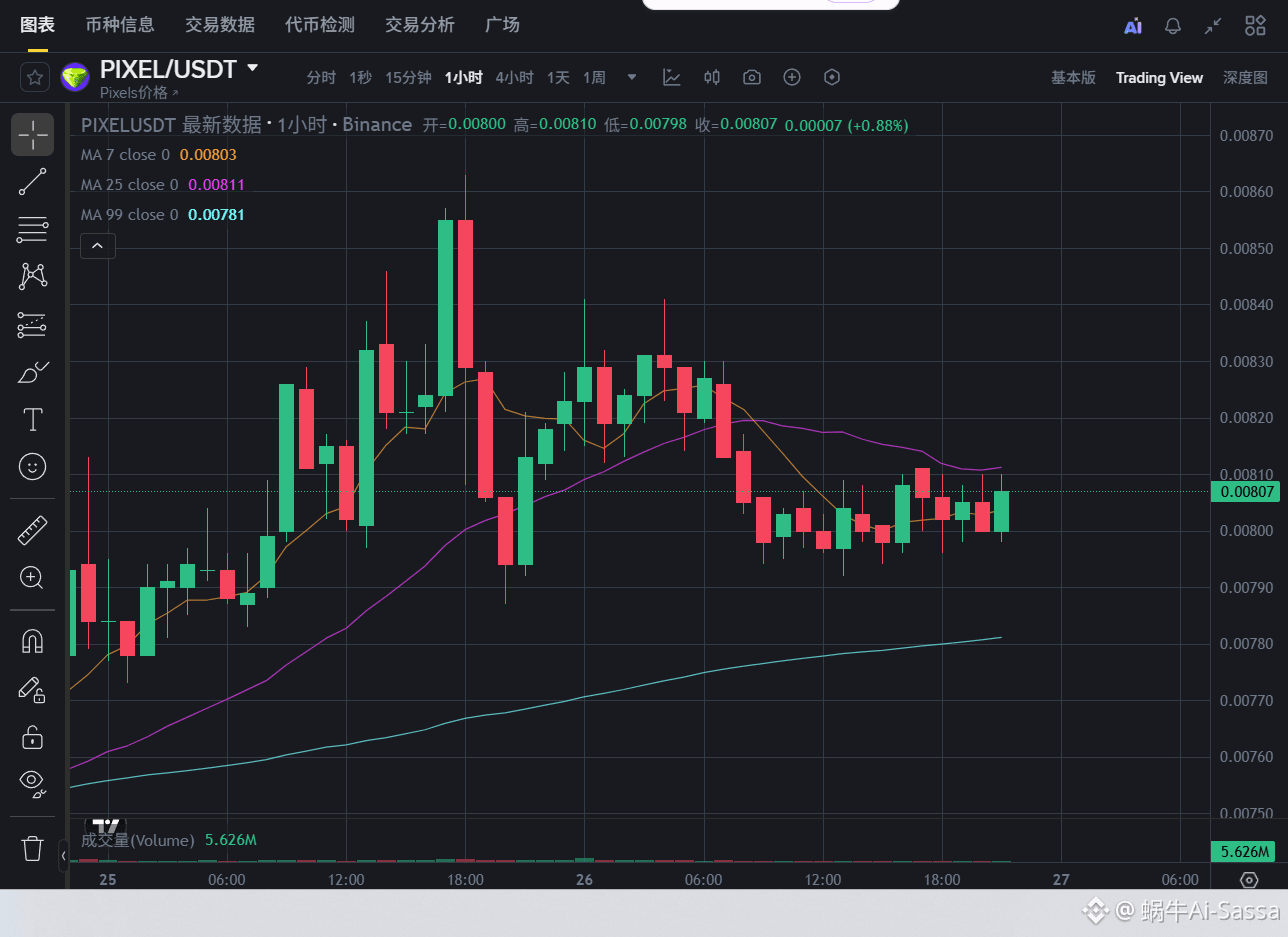The image size is (1288, 937).
Task: Select the 1小时 interval
Action: 464,77
